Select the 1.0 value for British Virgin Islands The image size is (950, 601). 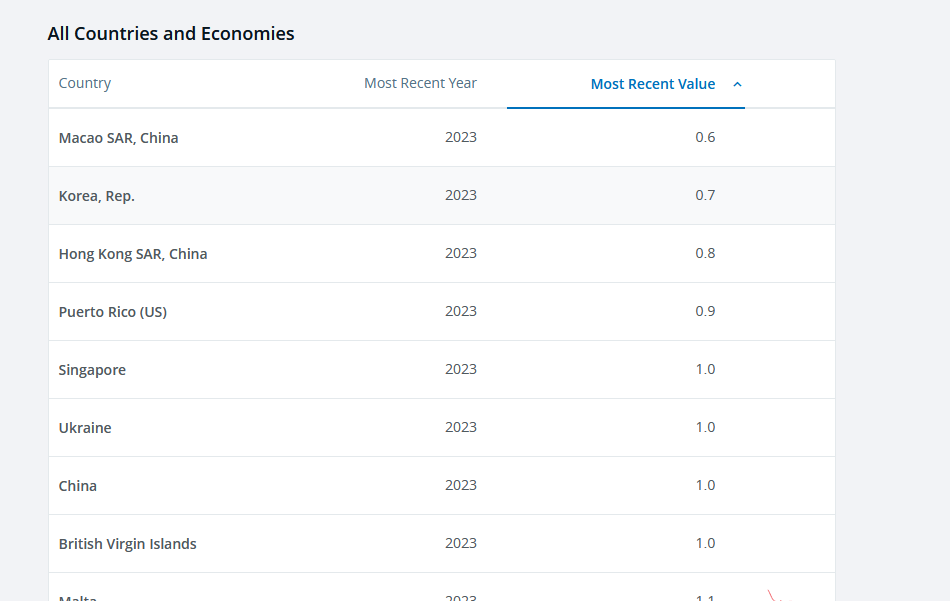coord(705,543)
